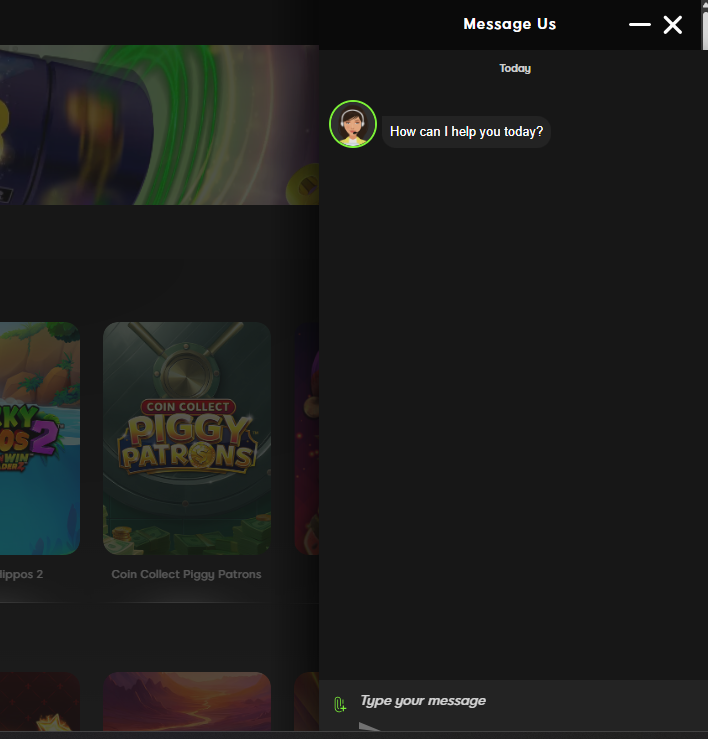This screenshot has height=739, width=708.
Task: Open the Hippos 2 game thumbnail
Action: point(40,437)
